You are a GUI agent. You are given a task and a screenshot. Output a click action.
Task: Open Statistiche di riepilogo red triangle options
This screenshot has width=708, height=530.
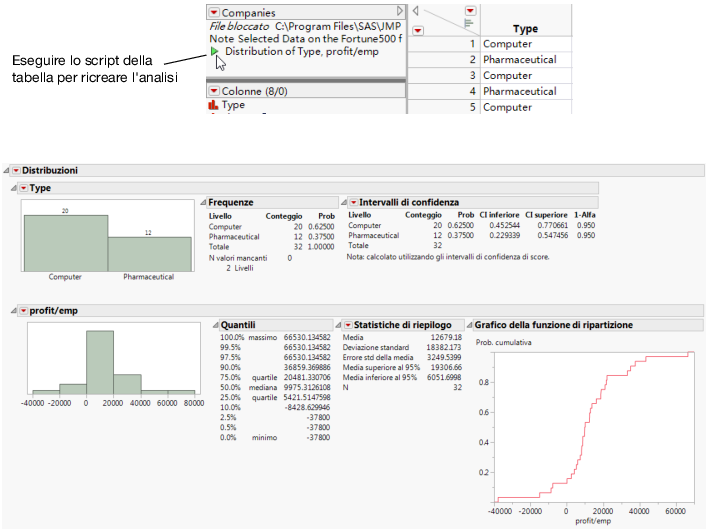tap(349, 326)
